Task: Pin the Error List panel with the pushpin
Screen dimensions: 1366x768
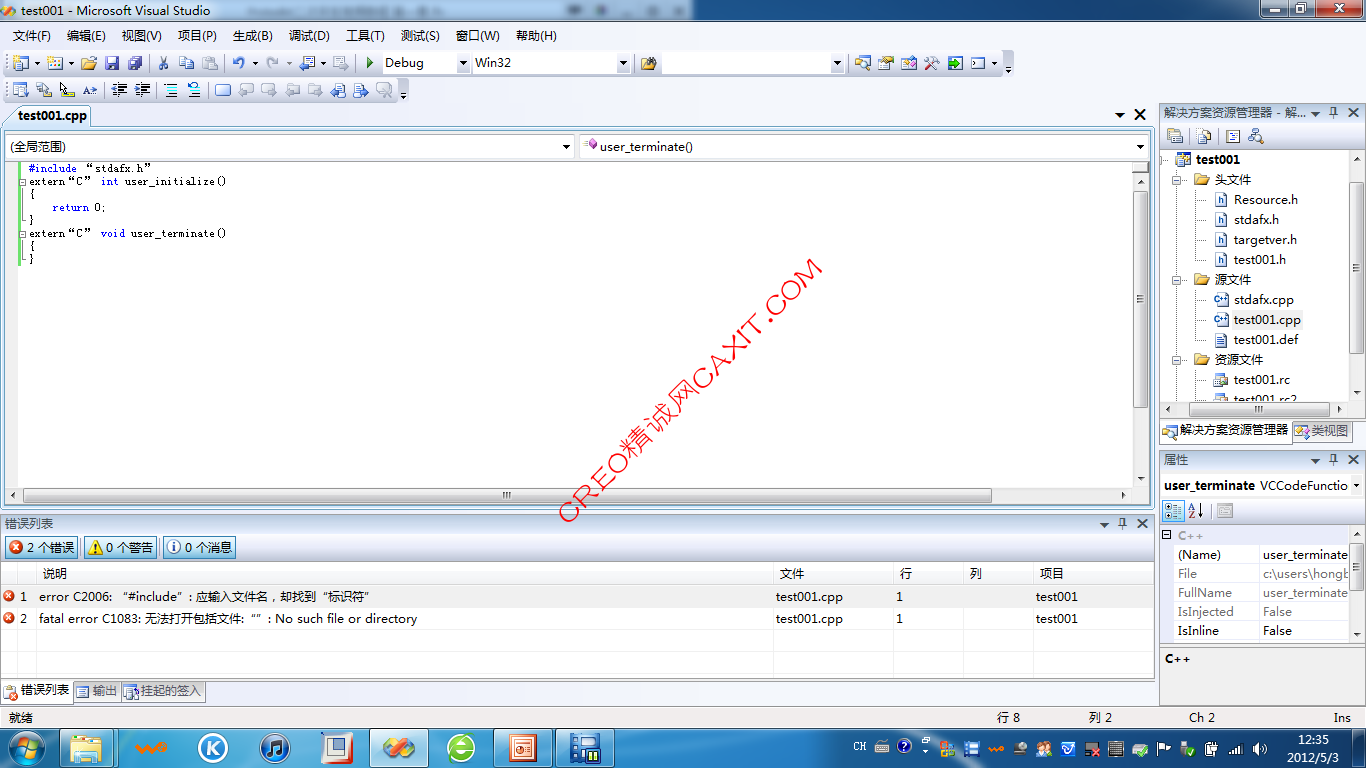Action: [1123, 523]
